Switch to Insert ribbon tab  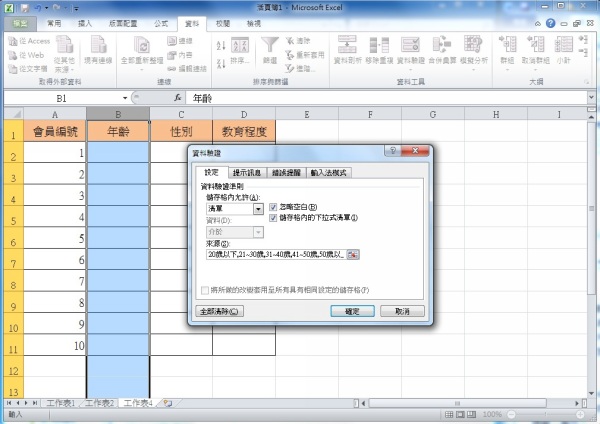(85, 24)
